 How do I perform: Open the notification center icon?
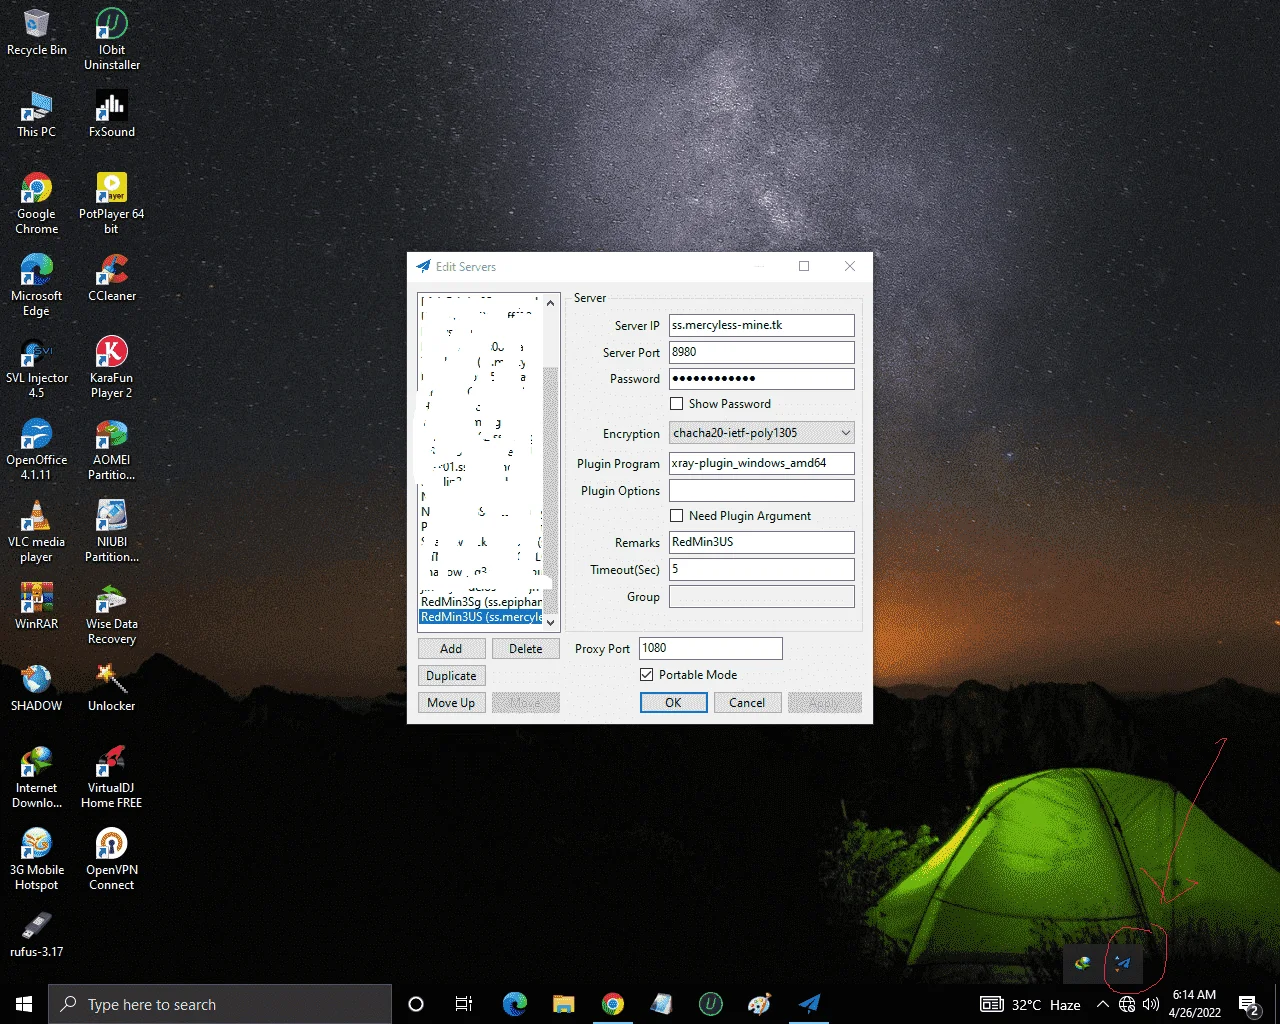pos(1249,1004)
